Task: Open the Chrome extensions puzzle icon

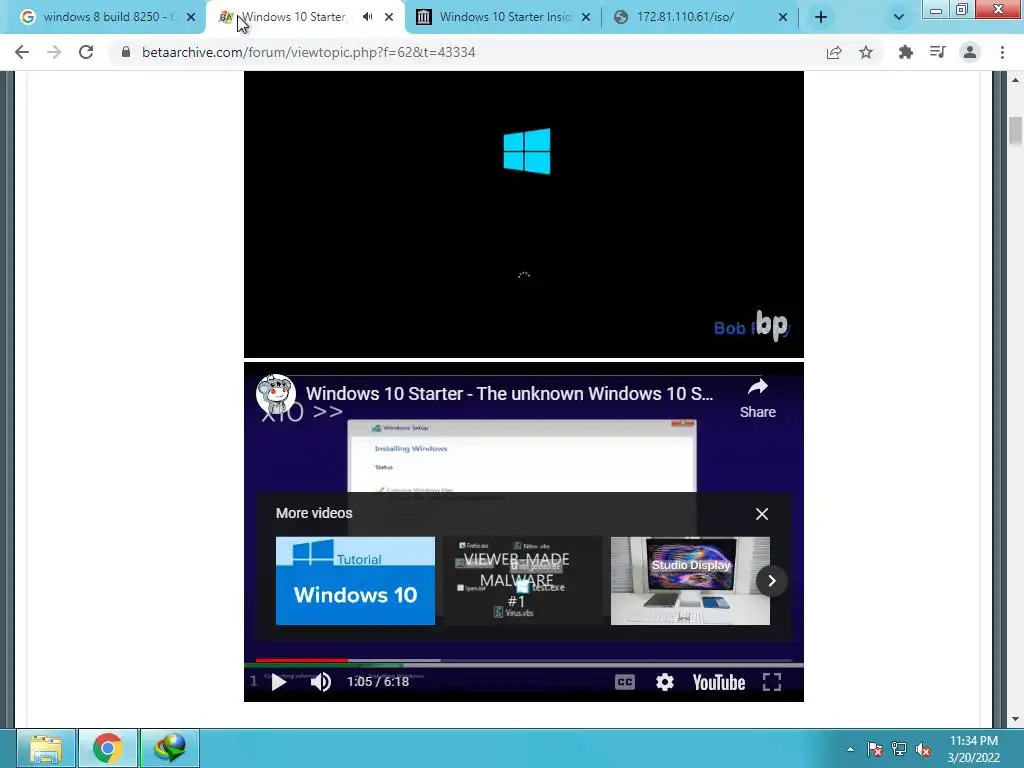Action: click(905, 52)
